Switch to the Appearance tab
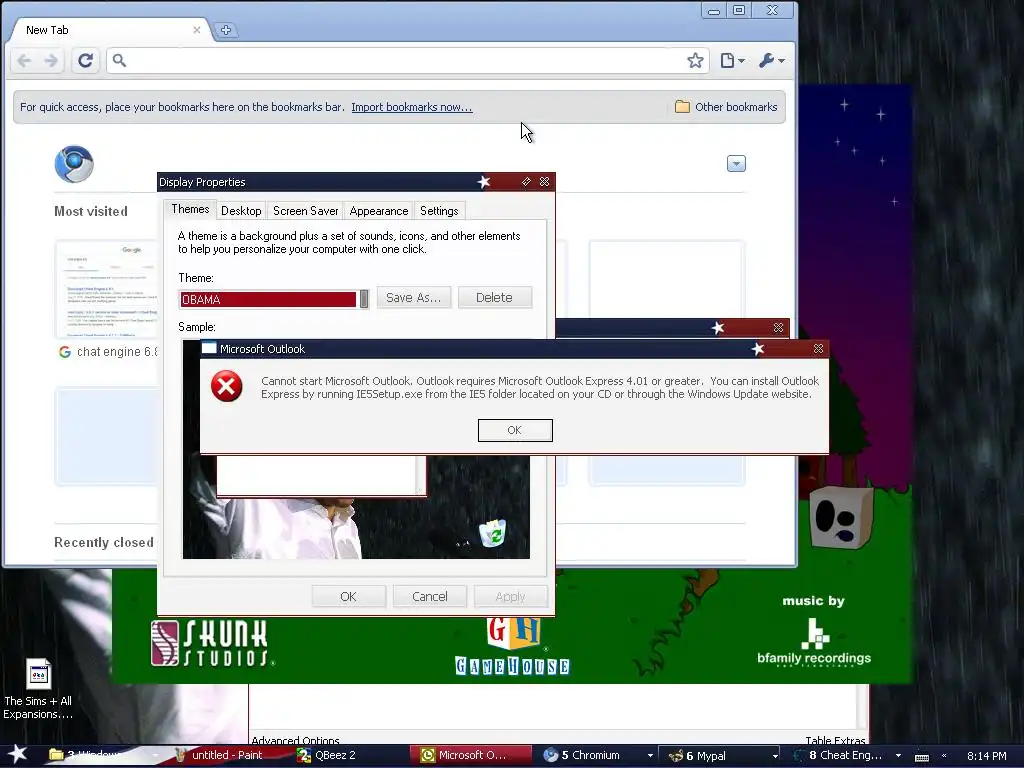This screenshot has height=768, width=1024. click(x=379, y=211)
